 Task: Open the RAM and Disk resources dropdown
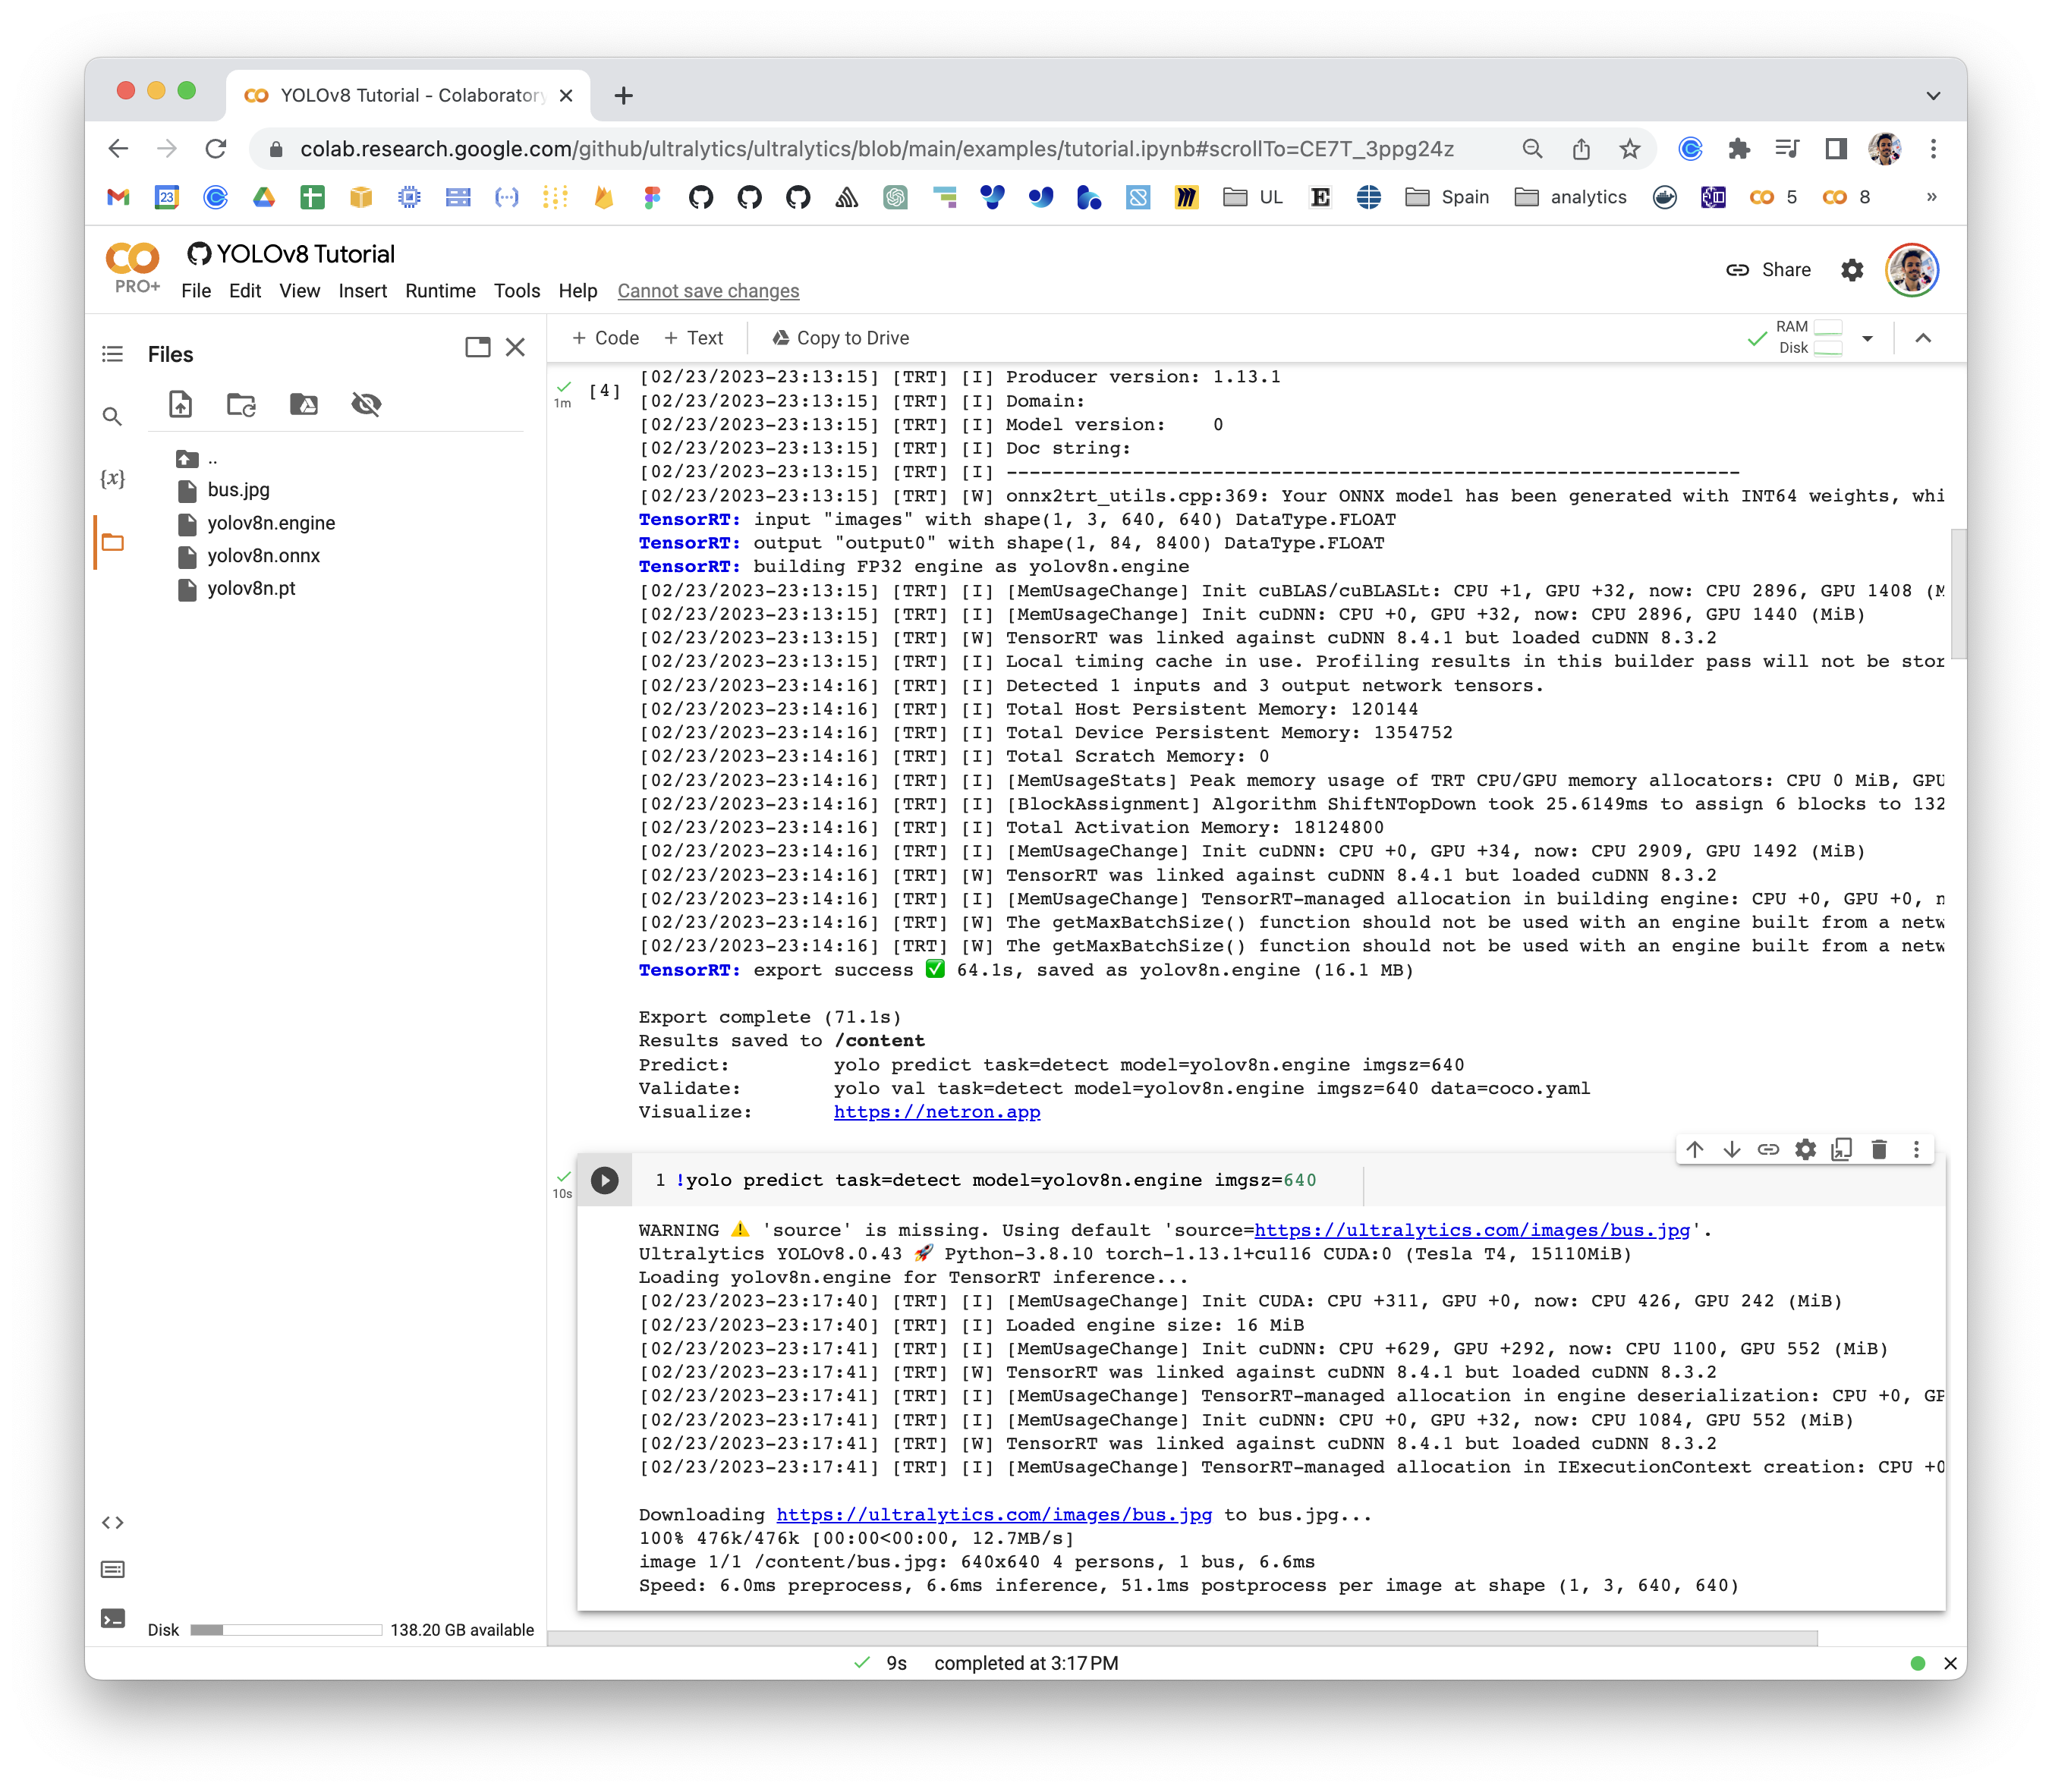[x=1868, y=338]
